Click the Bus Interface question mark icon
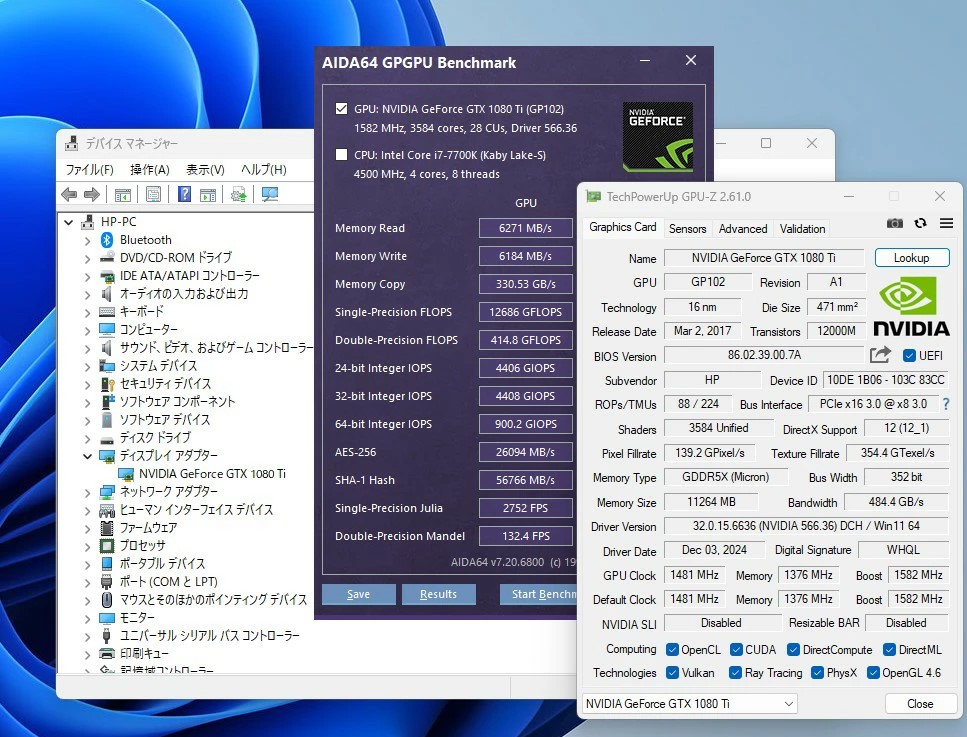 coord(946,404)
